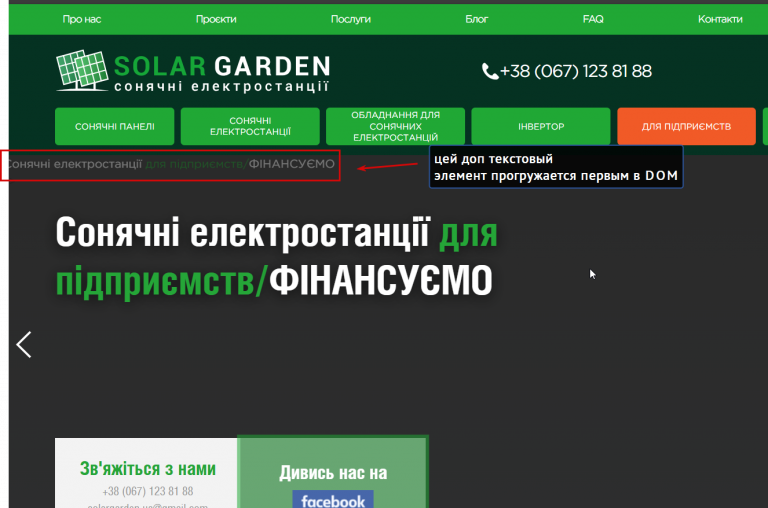Click the SOLAR GARDEN site title
768x508 pixels.
[x=222, y=66]
